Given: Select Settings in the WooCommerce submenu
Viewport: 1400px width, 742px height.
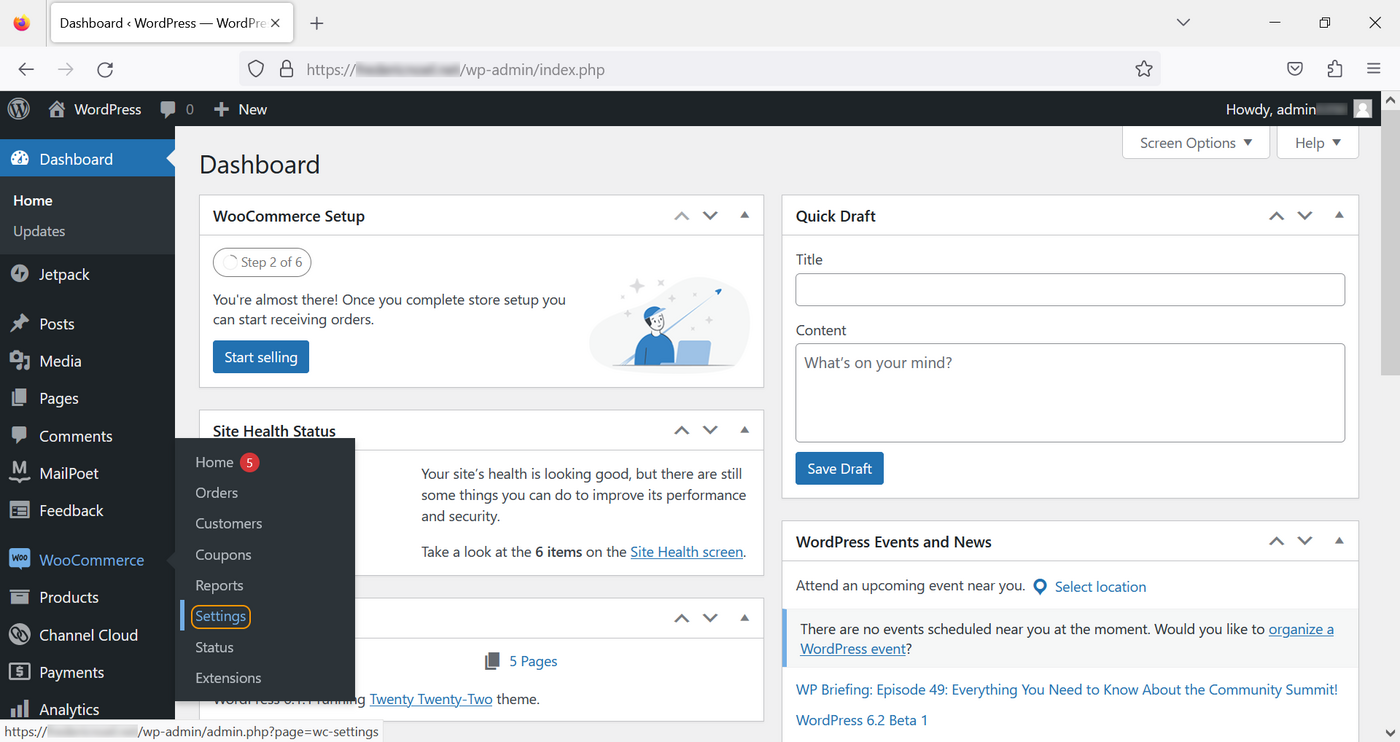Looking at the screenshot, I should pos(220,616).
